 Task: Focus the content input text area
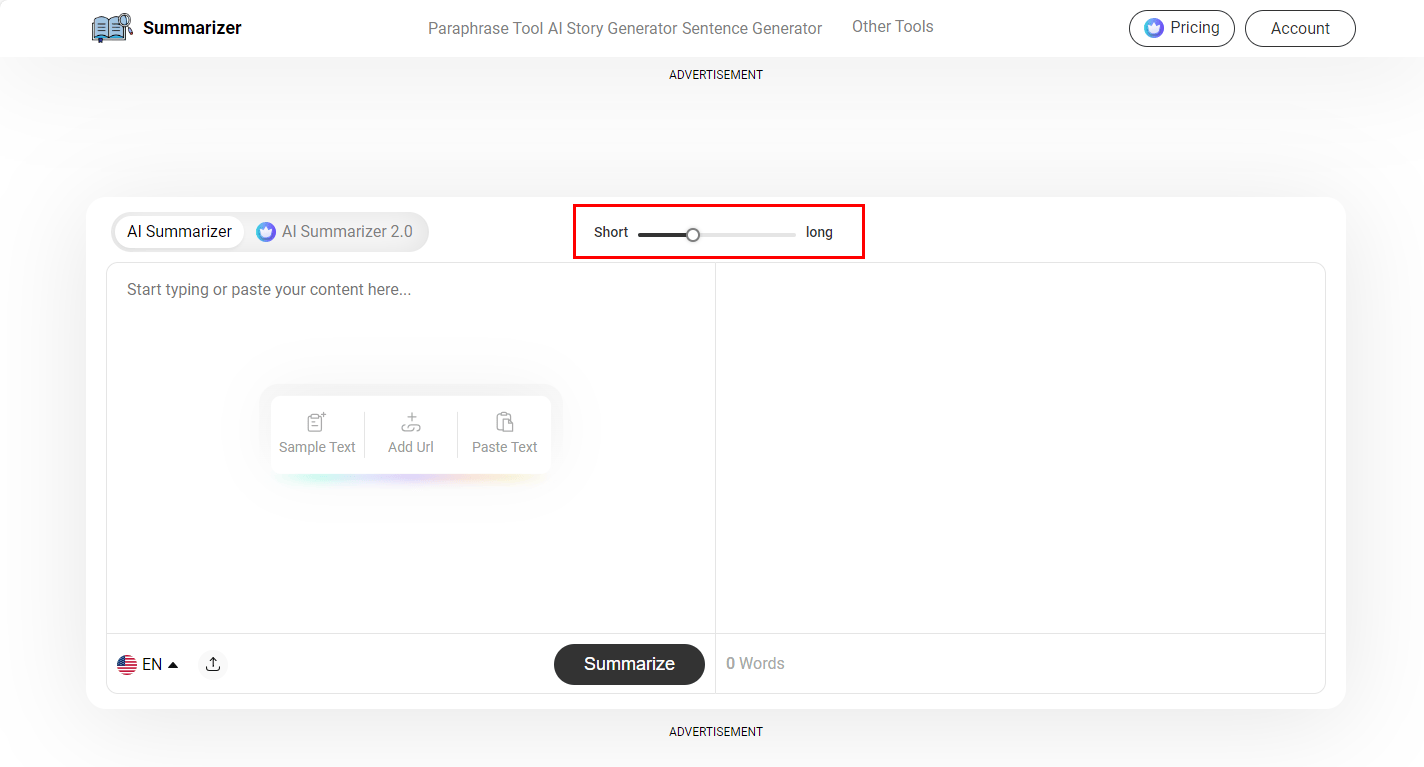point(410,330)
